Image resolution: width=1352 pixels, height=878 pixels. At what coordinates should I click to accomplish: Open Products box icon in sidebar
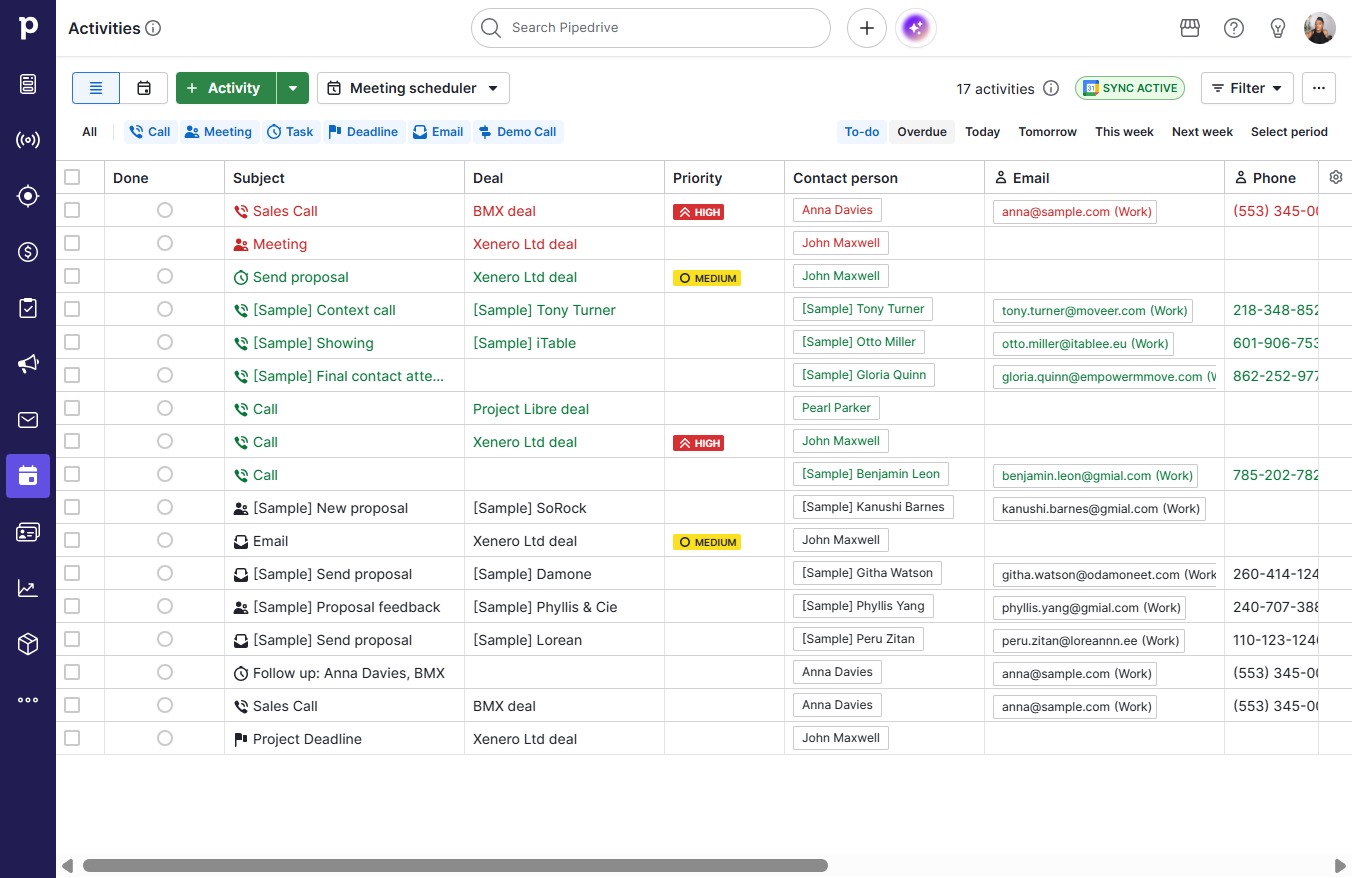28,644
